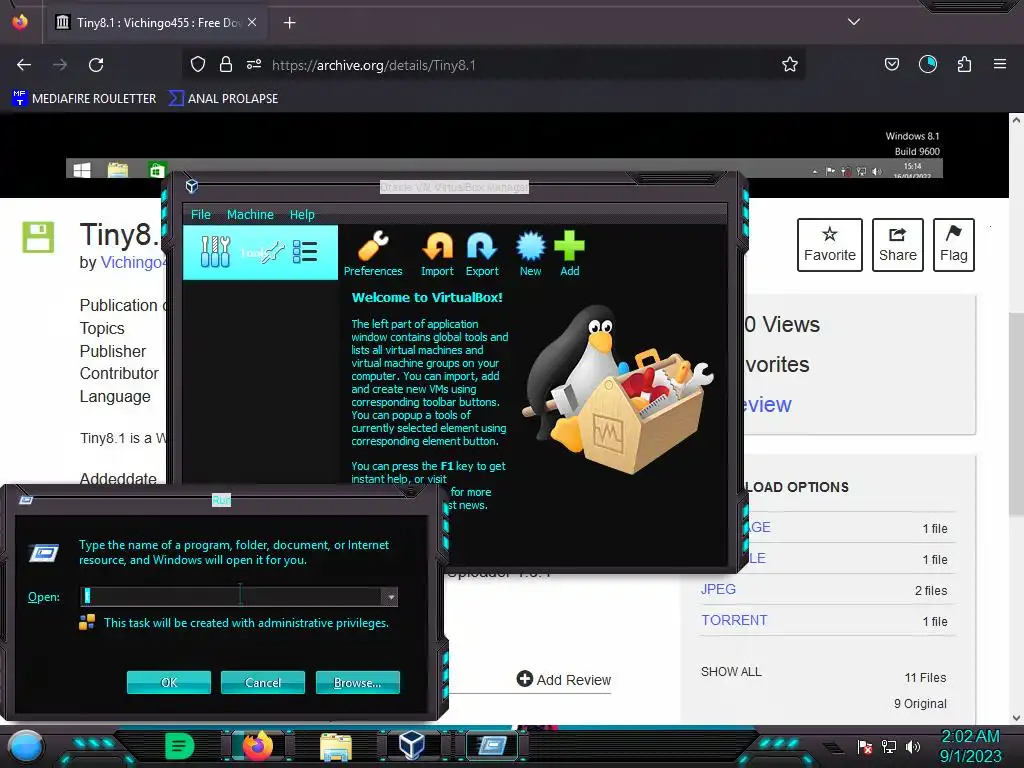Close the Tiny8.1 browser tab
Image resolution: width=1024 pixels, height=768 pixels.
252,22
